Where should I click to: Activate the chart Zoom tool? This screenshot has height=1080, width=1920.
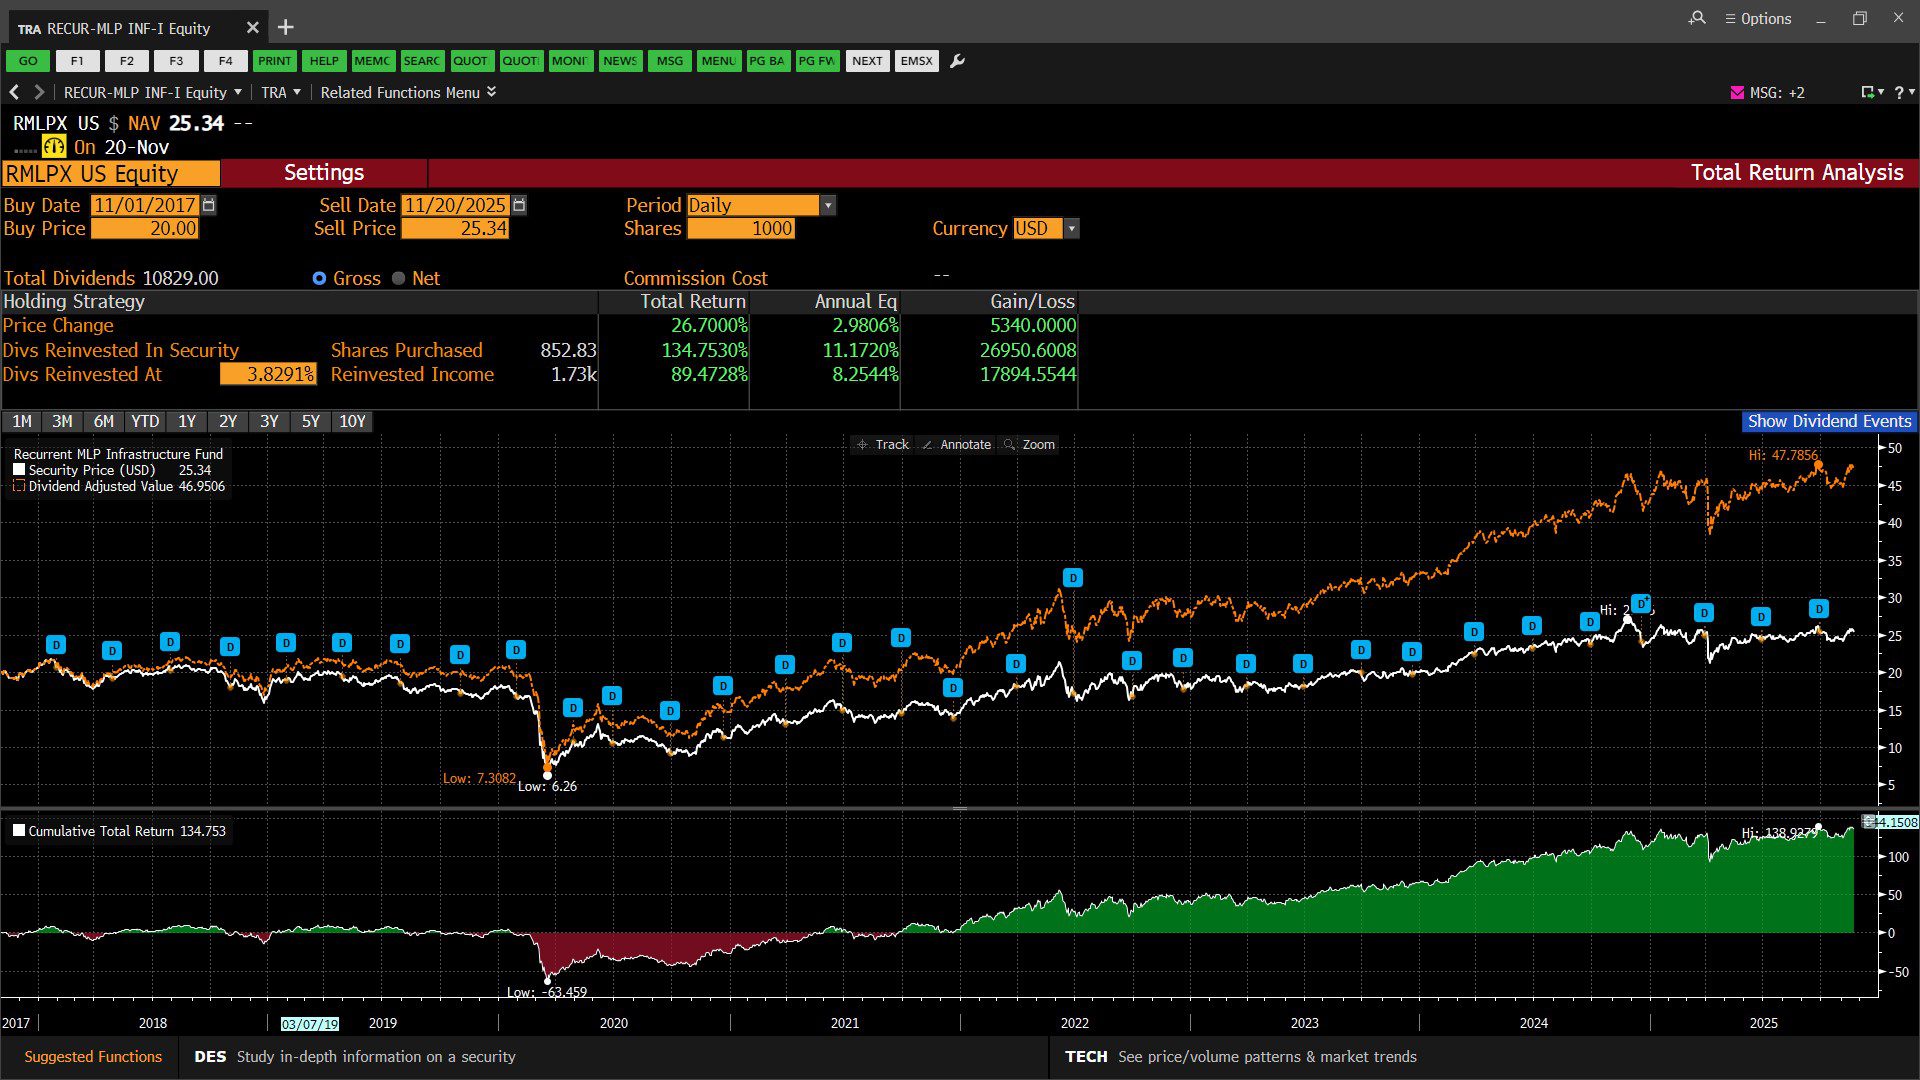pos(1029,445)
